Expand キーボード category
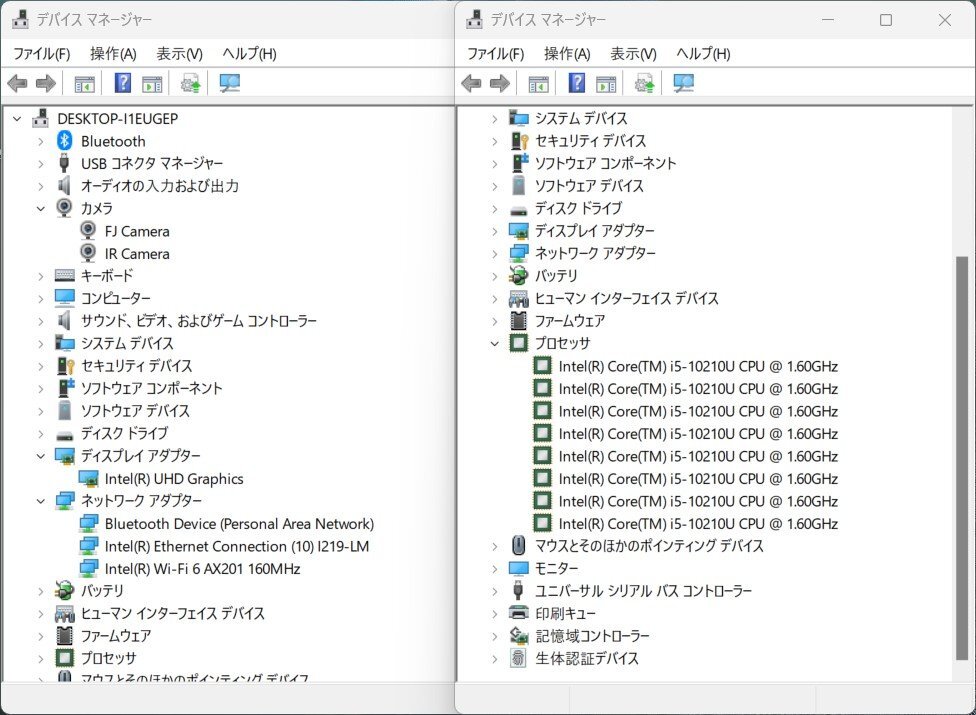Viewport: 976px width, 715px height. tap(40, 276)
